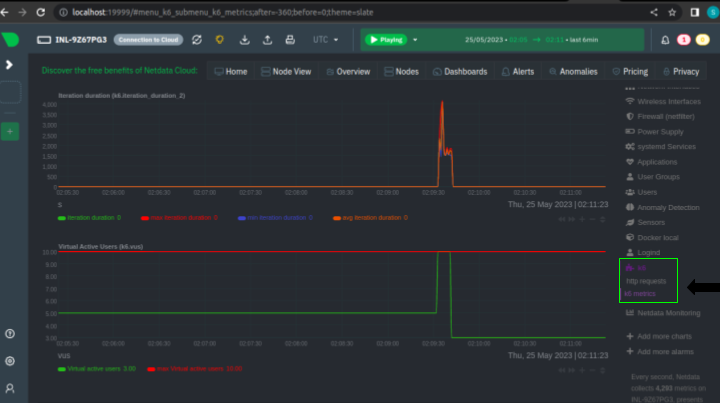This screenshot has width=720, height=403.
Task: Click the shield protection icon
Action: click(219, 40)
